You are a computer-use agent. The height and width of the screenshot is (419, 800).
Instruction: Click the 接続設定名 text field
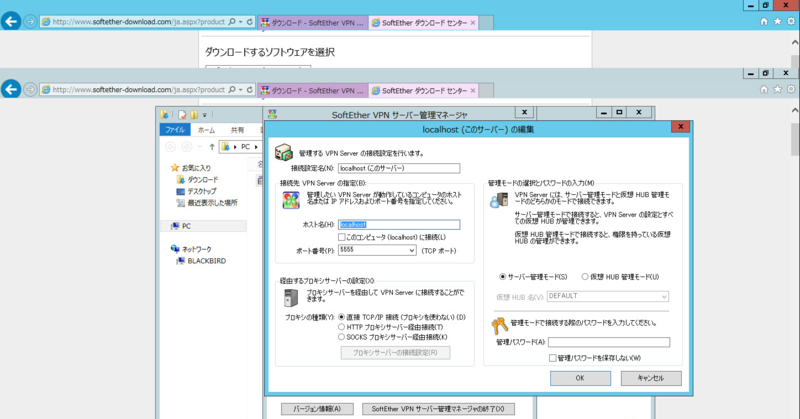pyautogui.click(x=399, y=168)
